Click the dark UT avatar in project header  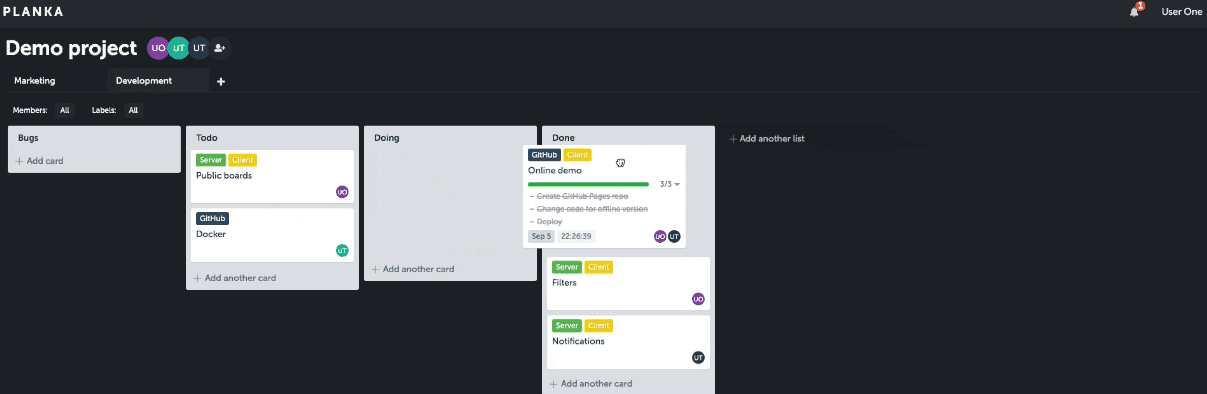(199, 47)
